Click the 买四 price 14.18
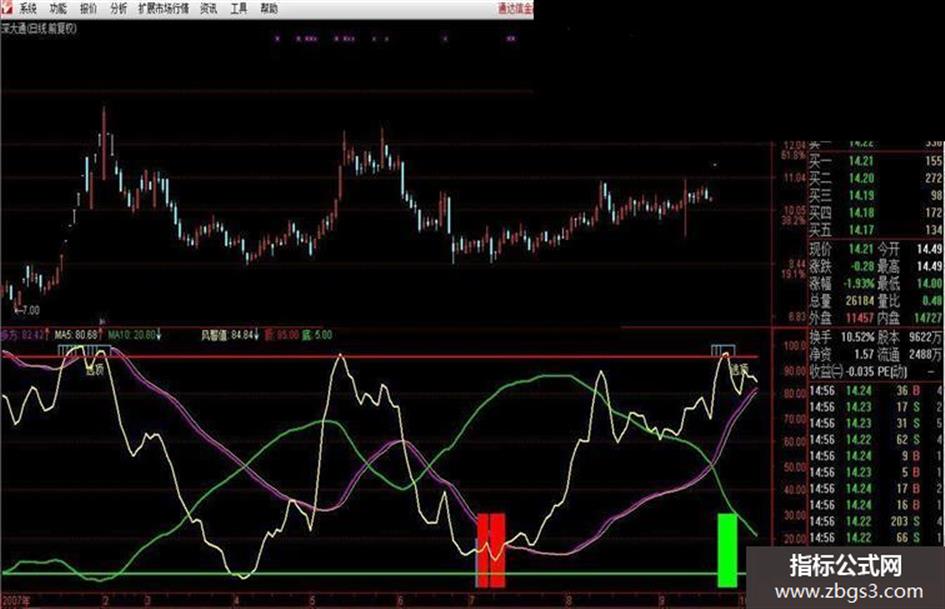The image size is (945, 609). click(861, 212)
